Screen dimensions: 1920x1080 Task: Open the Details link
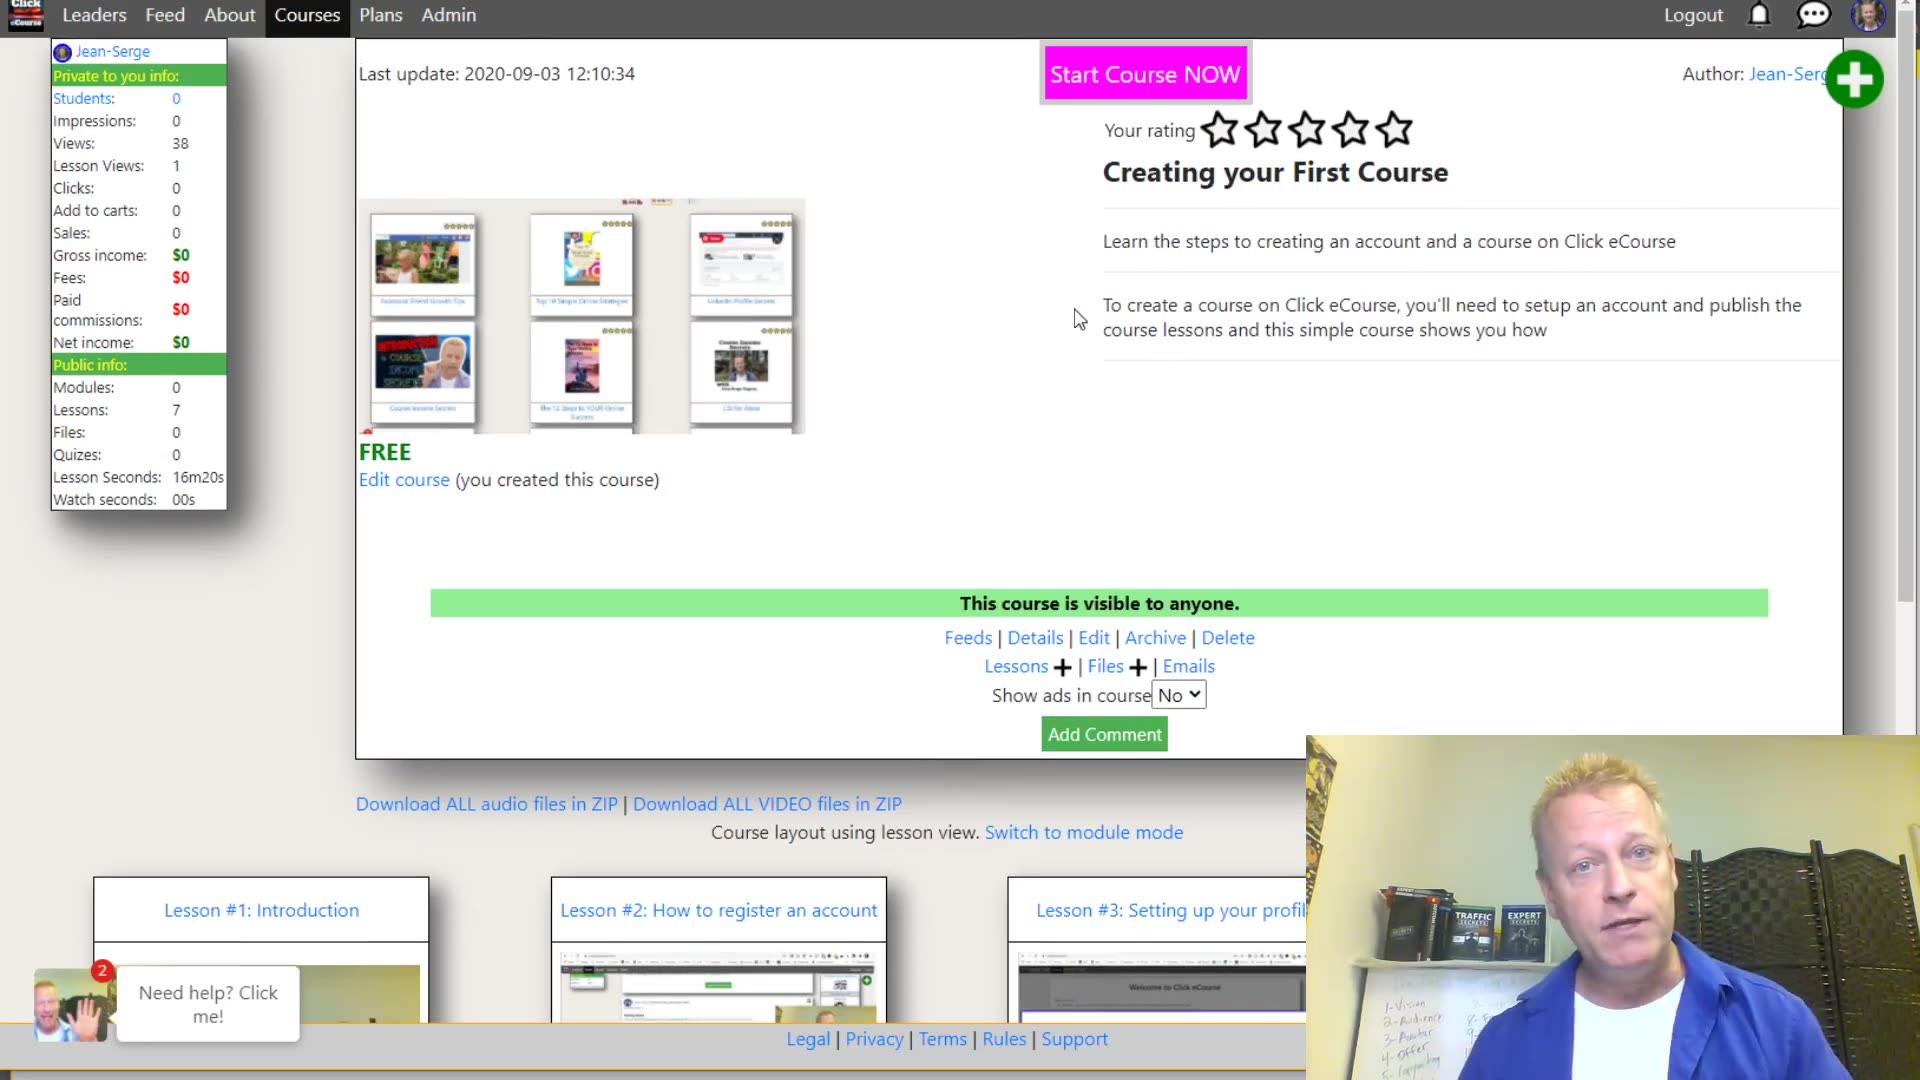1035,638
